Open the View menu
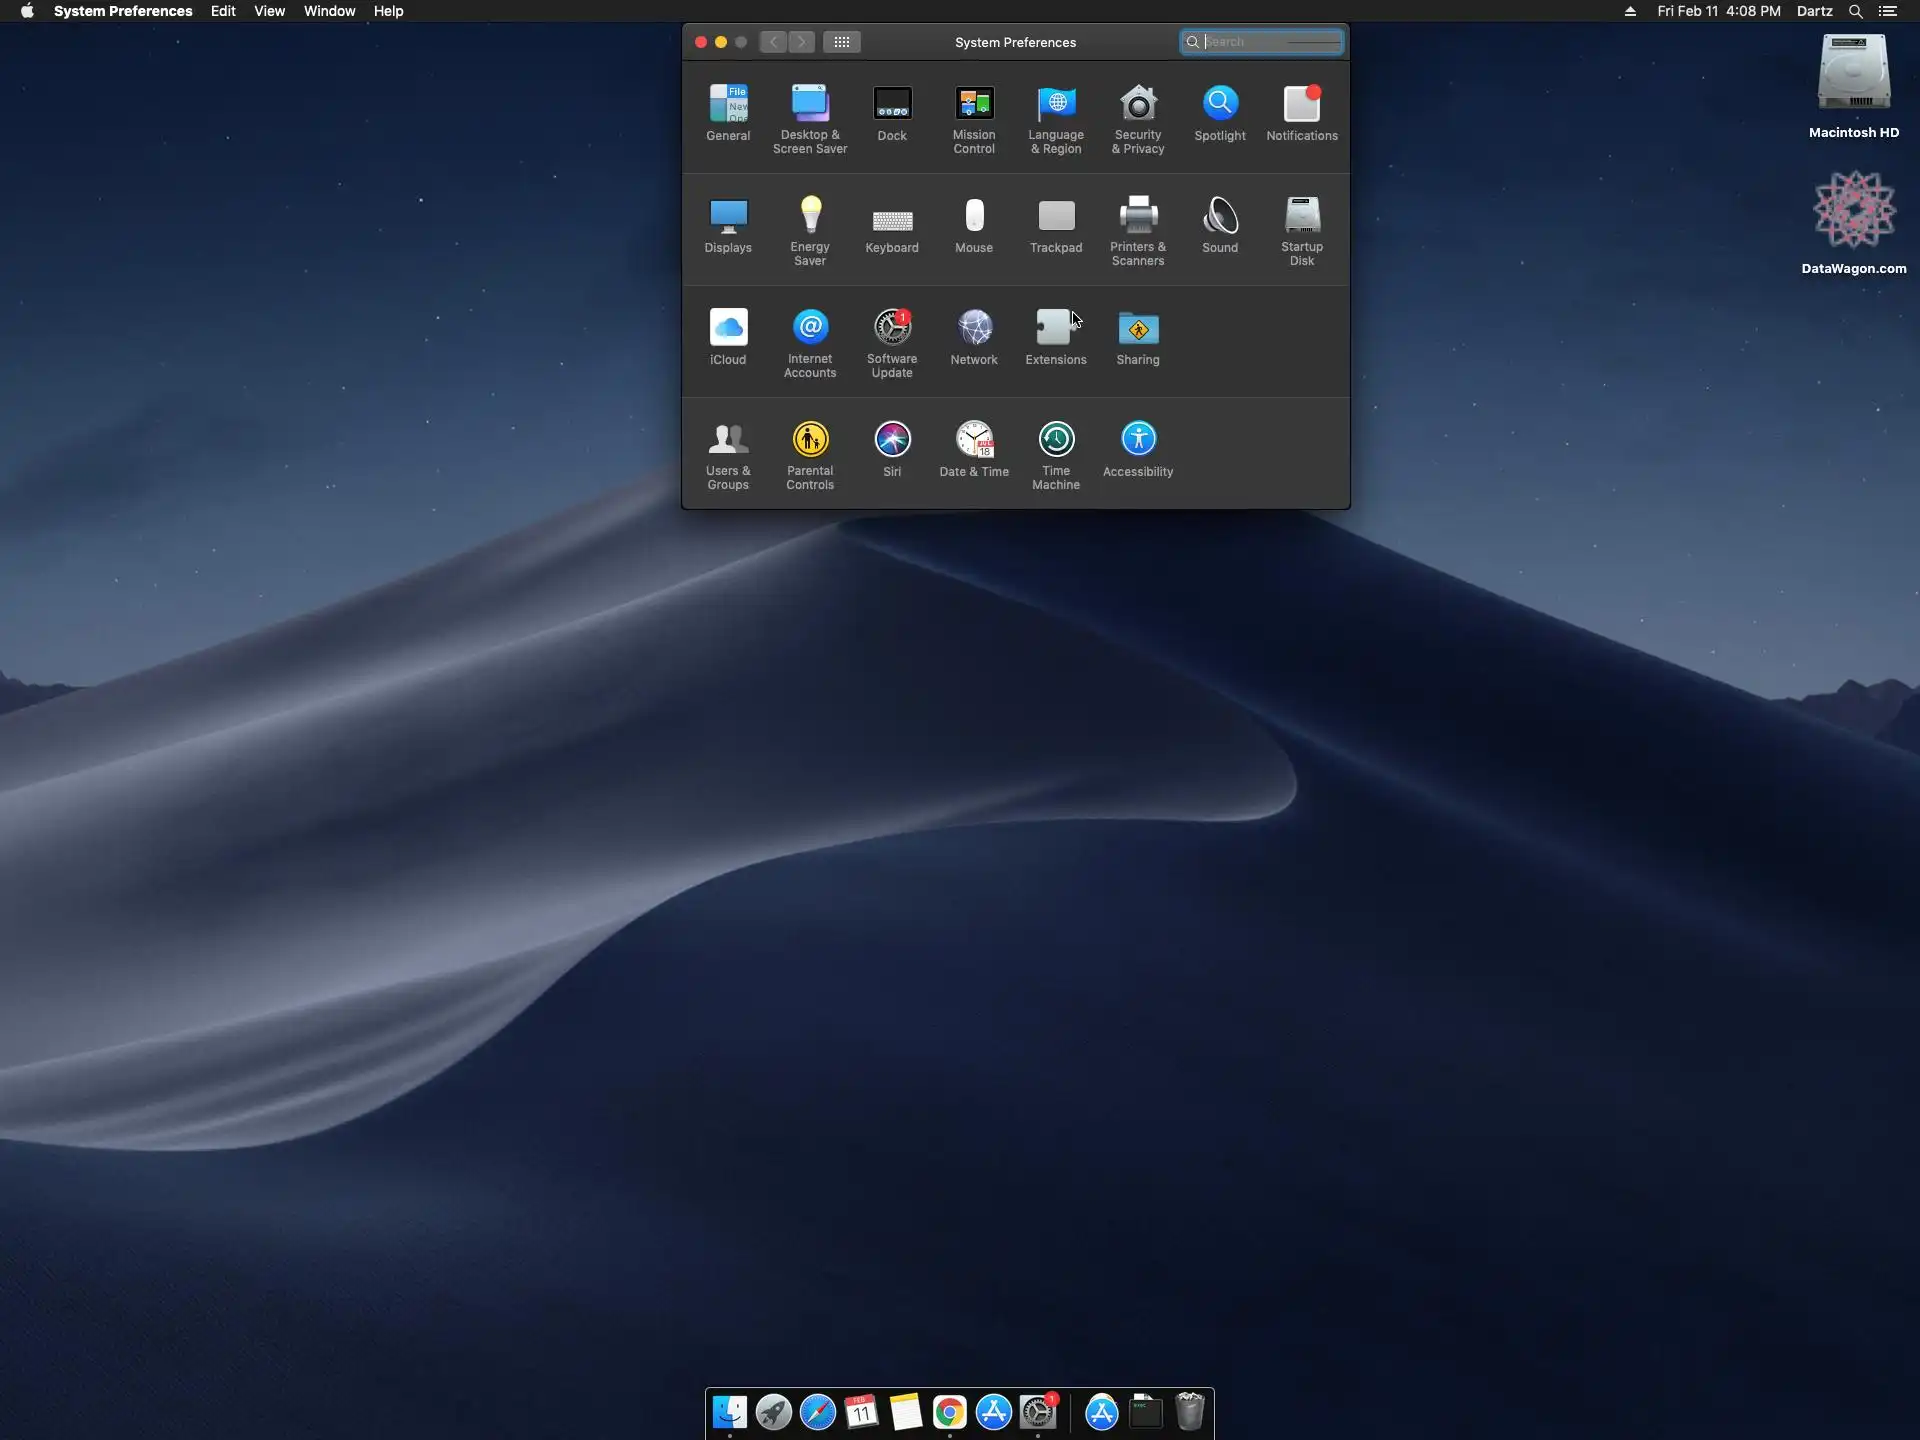 tap(269, 11)
